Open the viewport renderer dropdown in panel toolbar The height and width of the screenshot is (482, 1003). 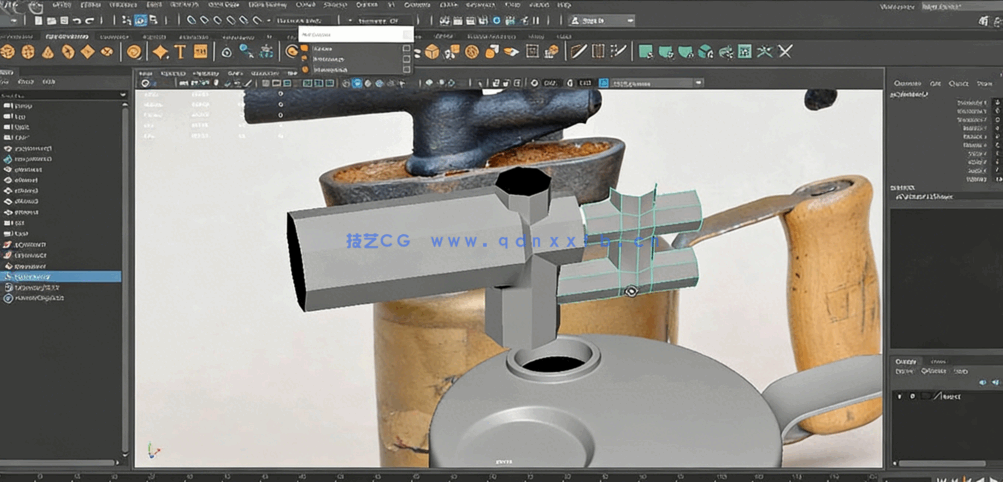[658, 83]
